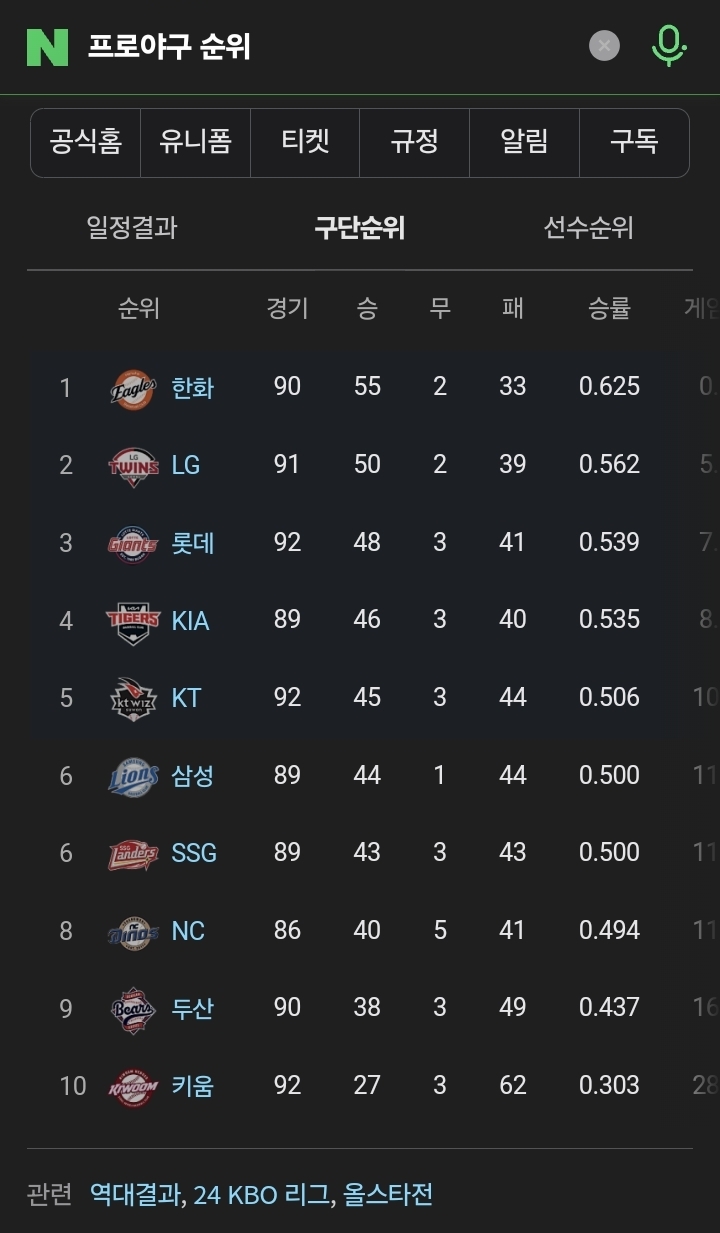Open the 역대결과 related link
This screenshot has height=1233, width=720.
(x=135, y=1194)
